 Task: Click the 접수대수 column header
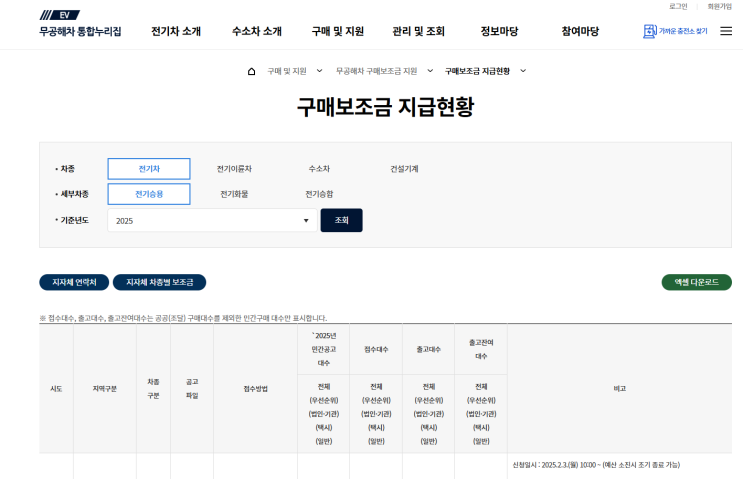pos(376,349)
